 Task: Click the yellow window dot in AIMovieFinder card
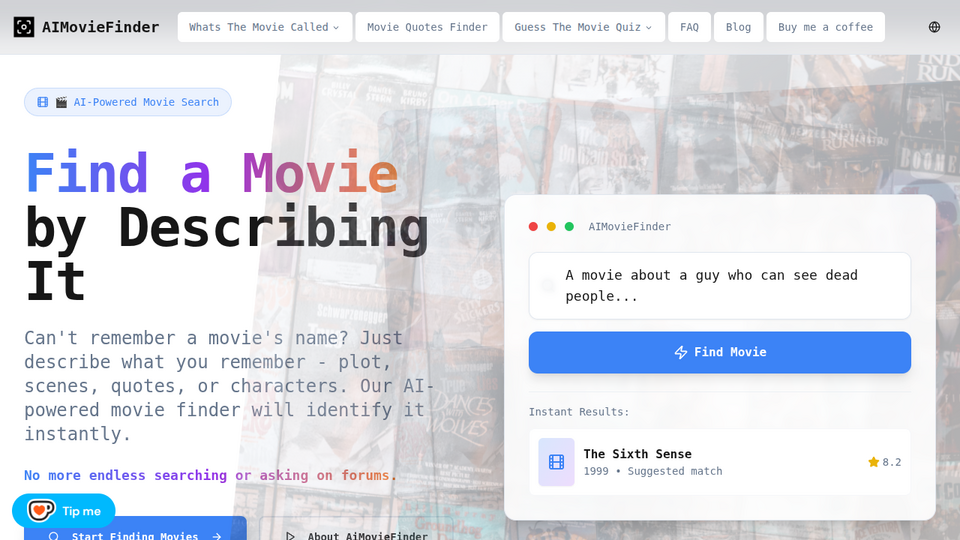[x=551, y=227]
